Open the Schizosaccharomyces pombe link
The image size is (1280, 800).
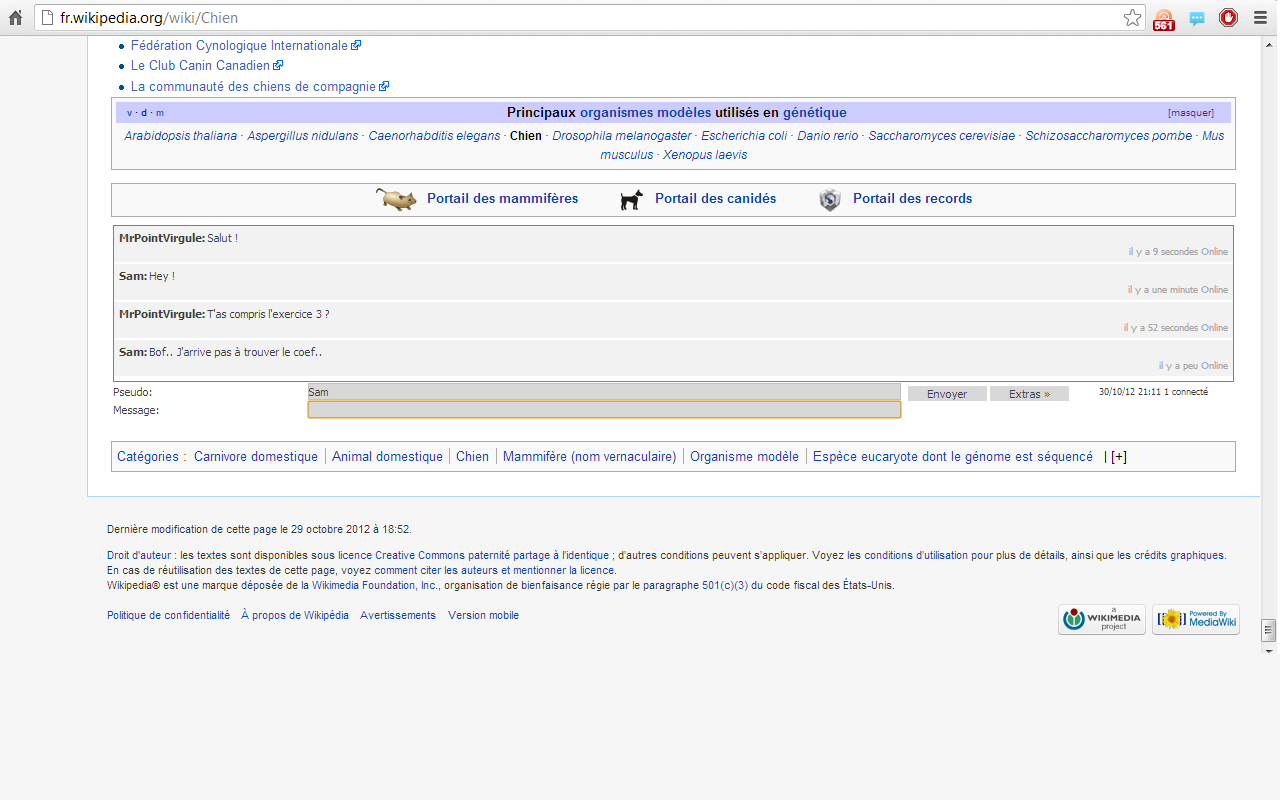[x=1109, y=136]
